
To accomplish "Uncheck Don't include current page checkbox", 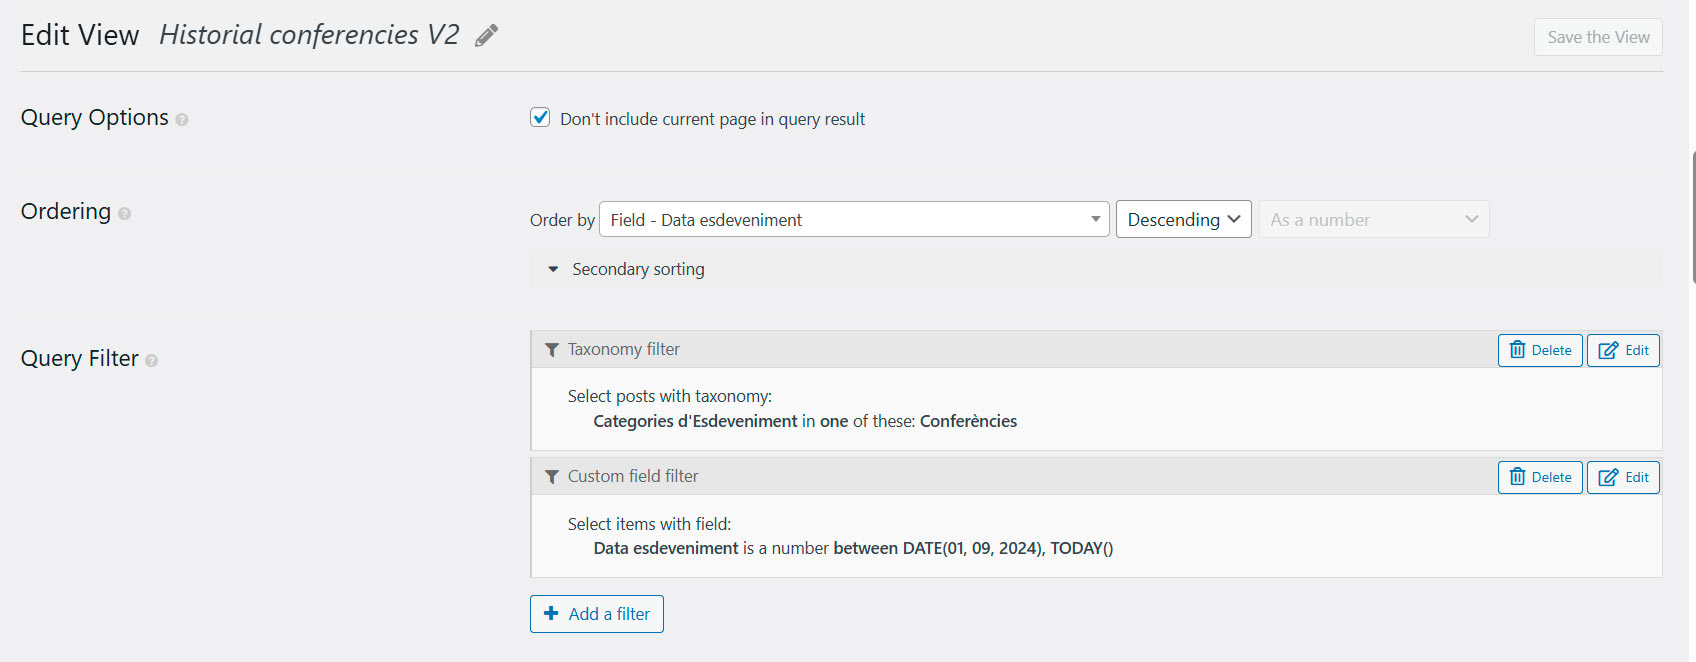I will coord(540,118).
